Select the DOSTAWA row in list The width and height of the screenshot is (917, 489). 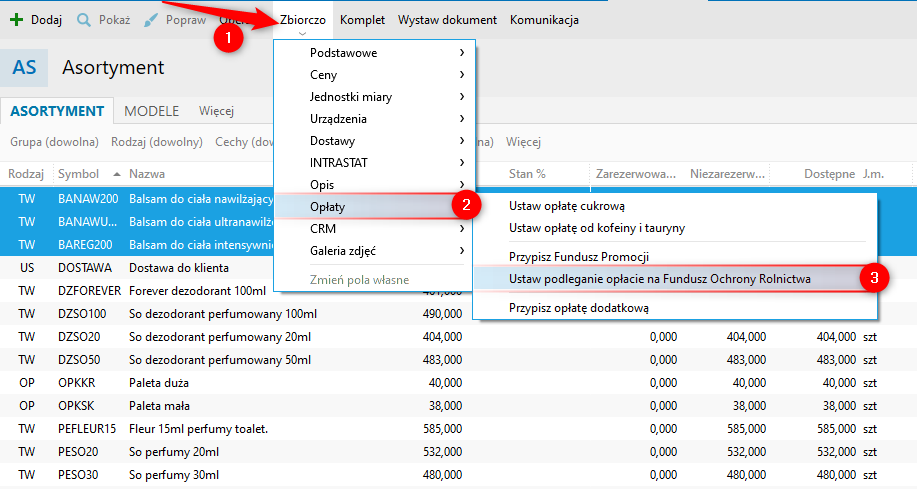(x=200, y=268)
